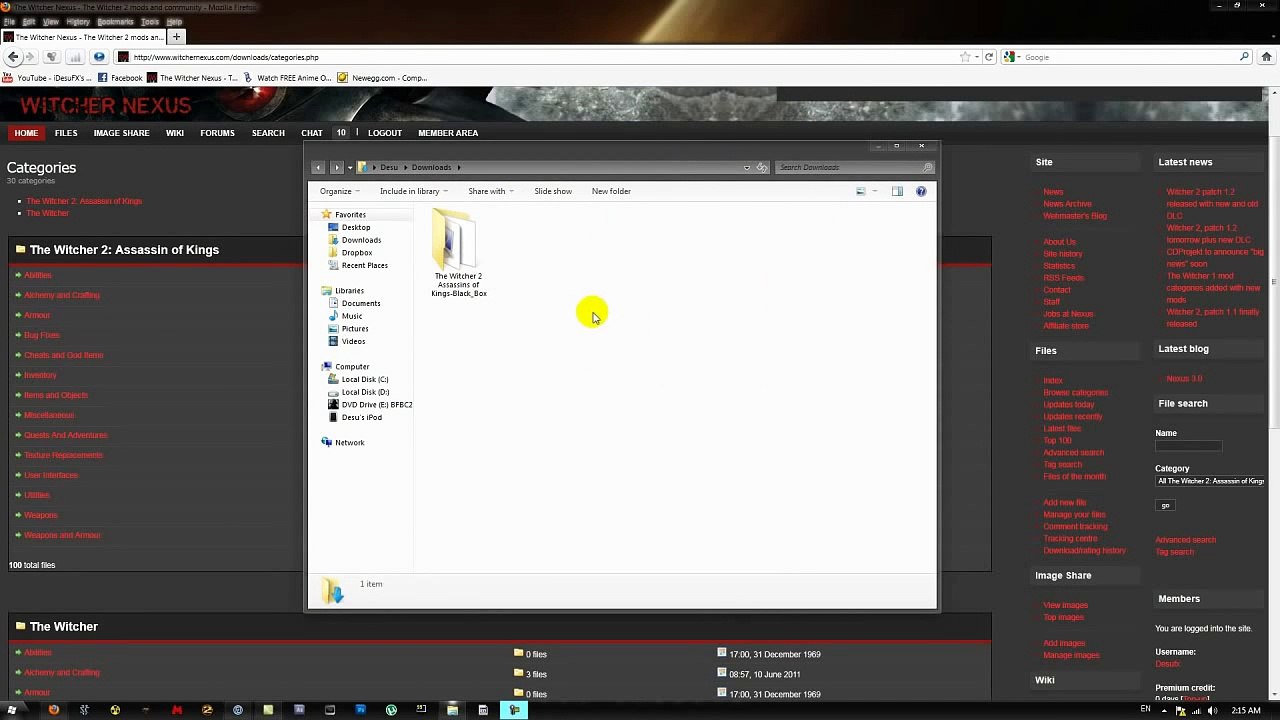Screen dimensions: 1280x720
Task: Click Explorer back navigation arrow
Action: coord(318,167)
